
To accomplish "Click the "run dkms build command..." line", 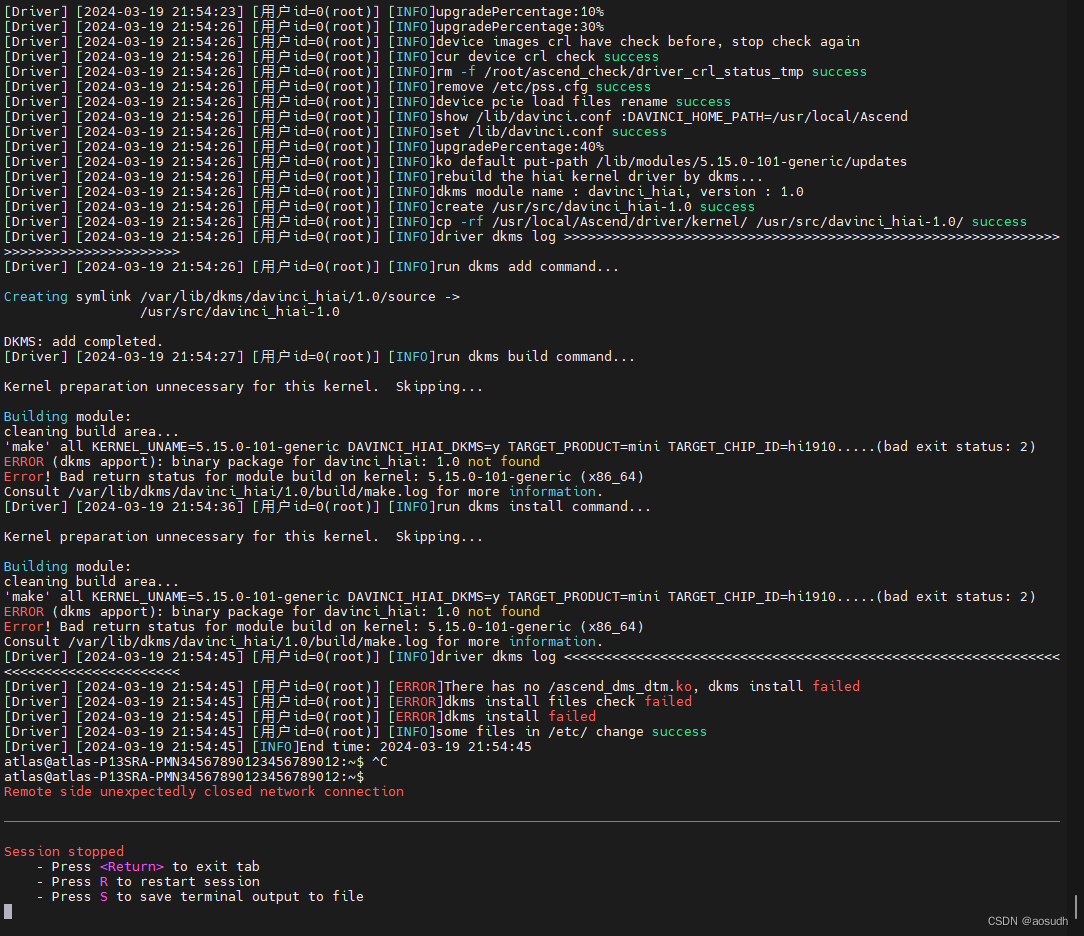I will (x=319, y=357).
